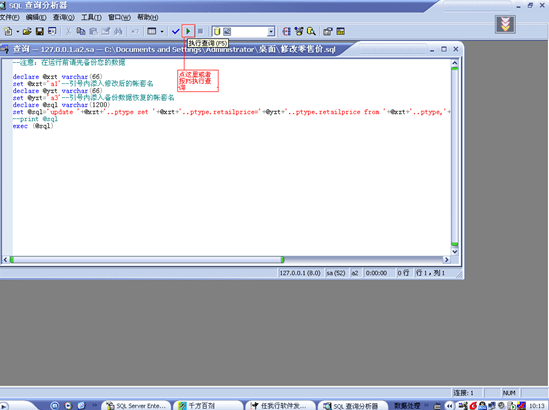549x410 pixels.
Task: Click the Copy icon in toolbar
Action: 81,32
